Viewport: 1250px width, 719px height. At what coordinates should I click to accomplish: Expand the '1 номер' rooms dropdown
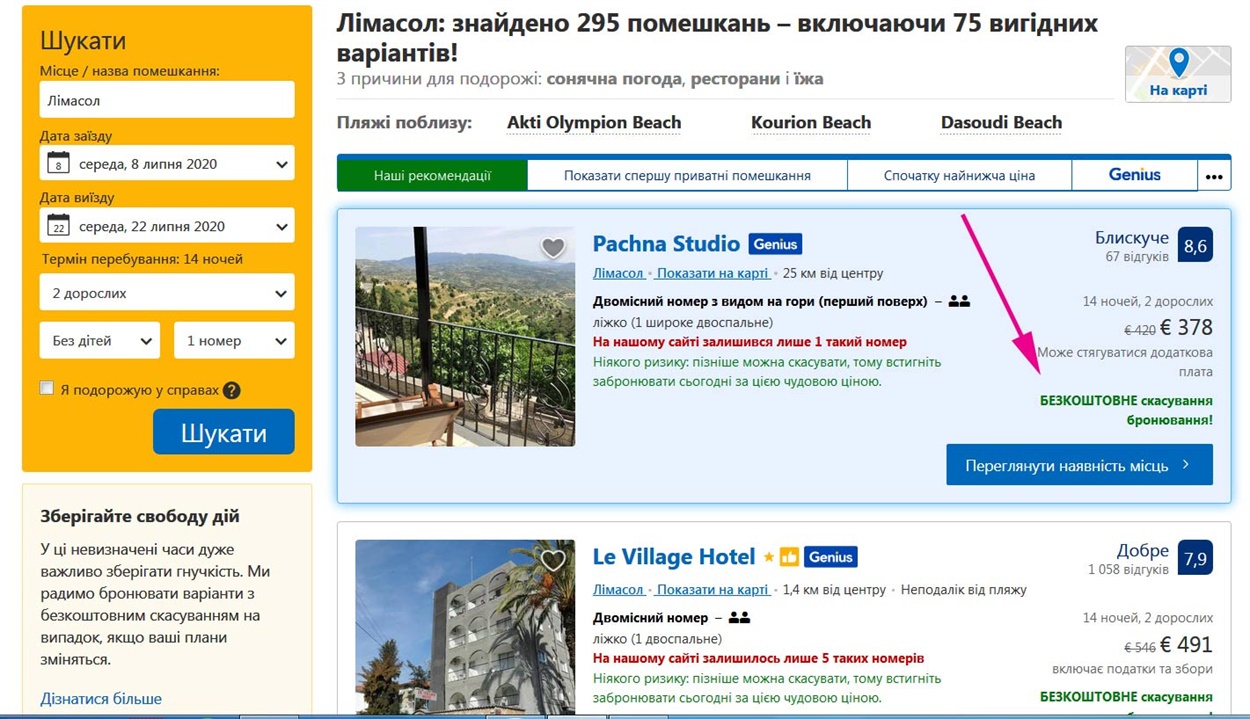[x=234, y=340]
